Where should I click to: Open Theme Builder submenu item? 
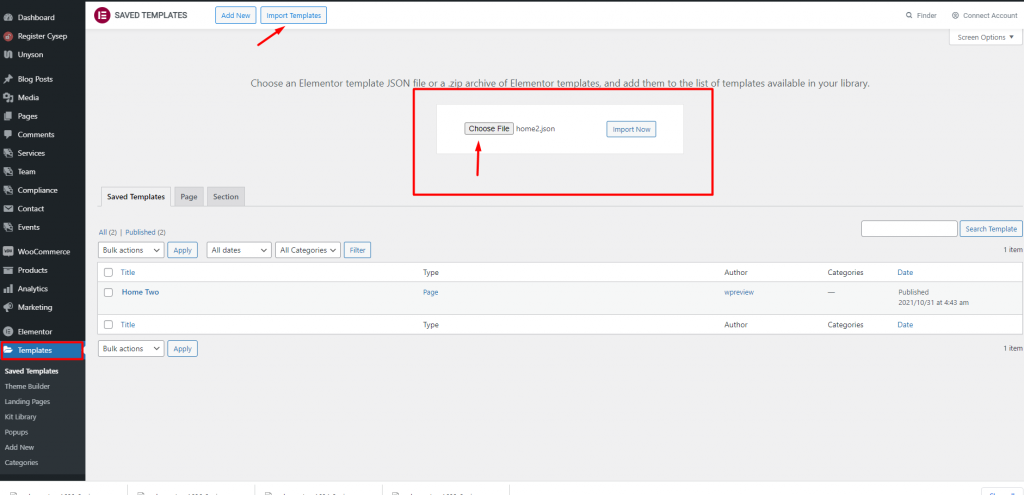click(x=27, y=387)
